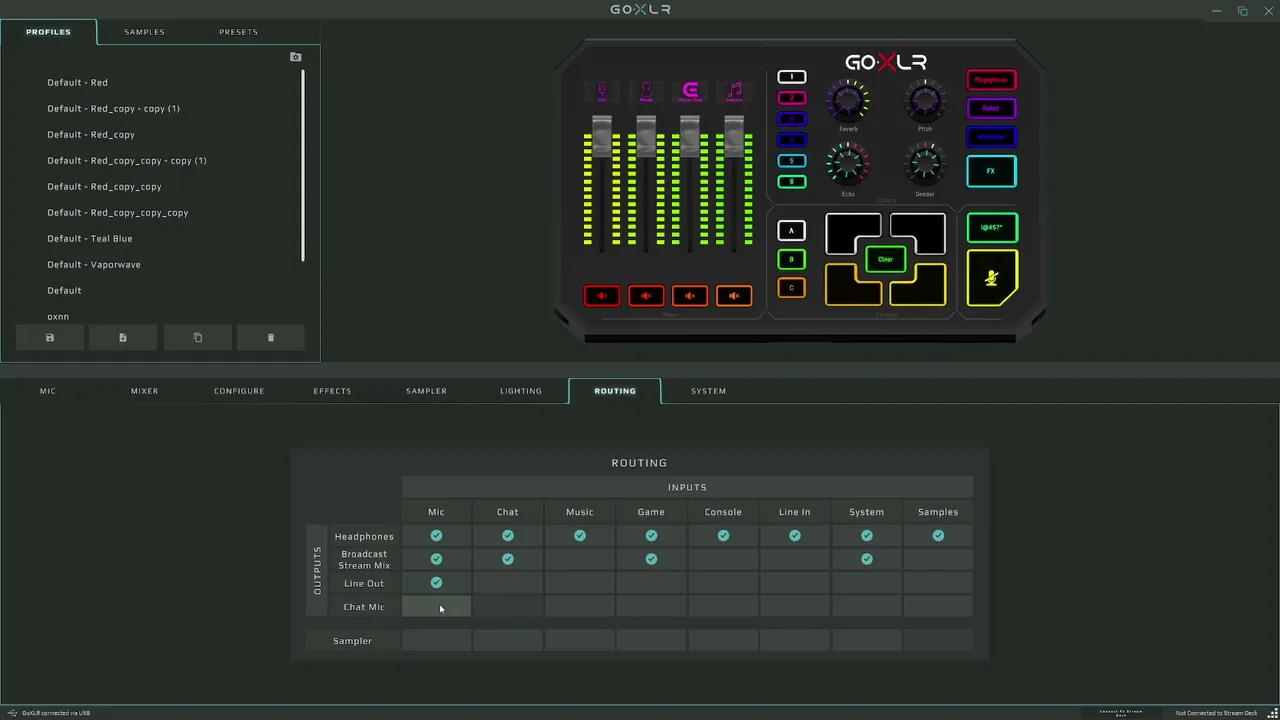Select effects preset 5
Screen dimensions: 1280x720
tap(792, 161)
